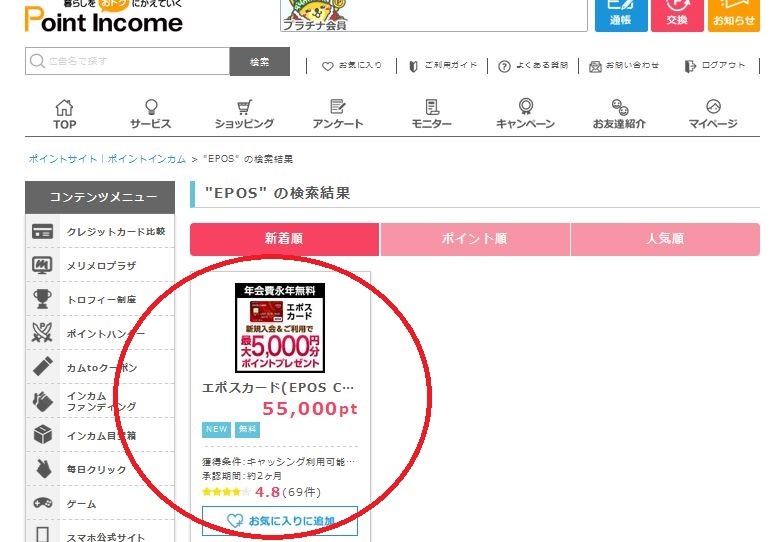
Task: Open the お友達紹介 friends icon
Action: click(x=619, y=107)
